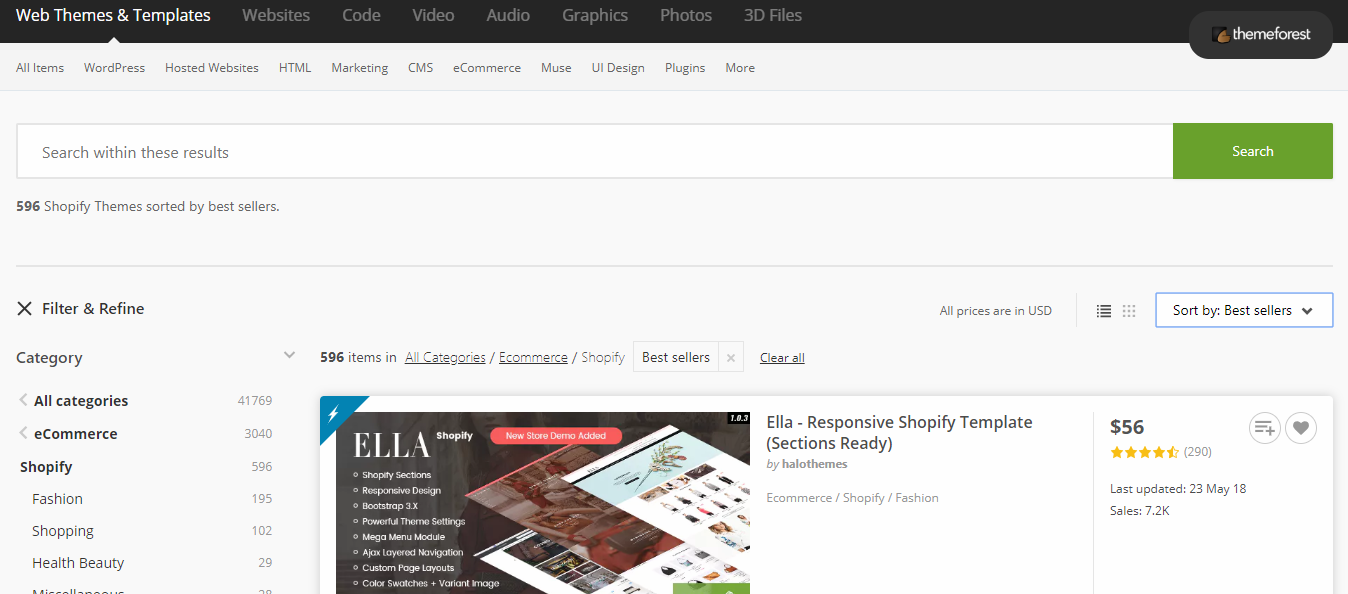Select All Items in subnavigation

tap(40, 68)
